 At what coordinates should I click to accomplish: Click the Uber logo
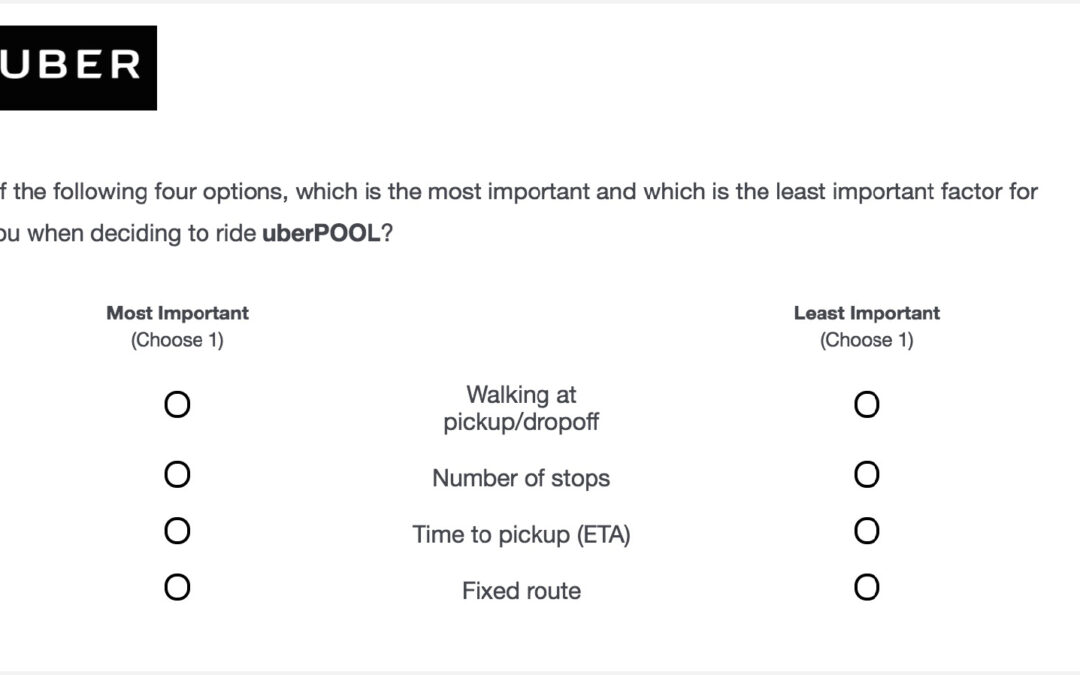[78, 68]
